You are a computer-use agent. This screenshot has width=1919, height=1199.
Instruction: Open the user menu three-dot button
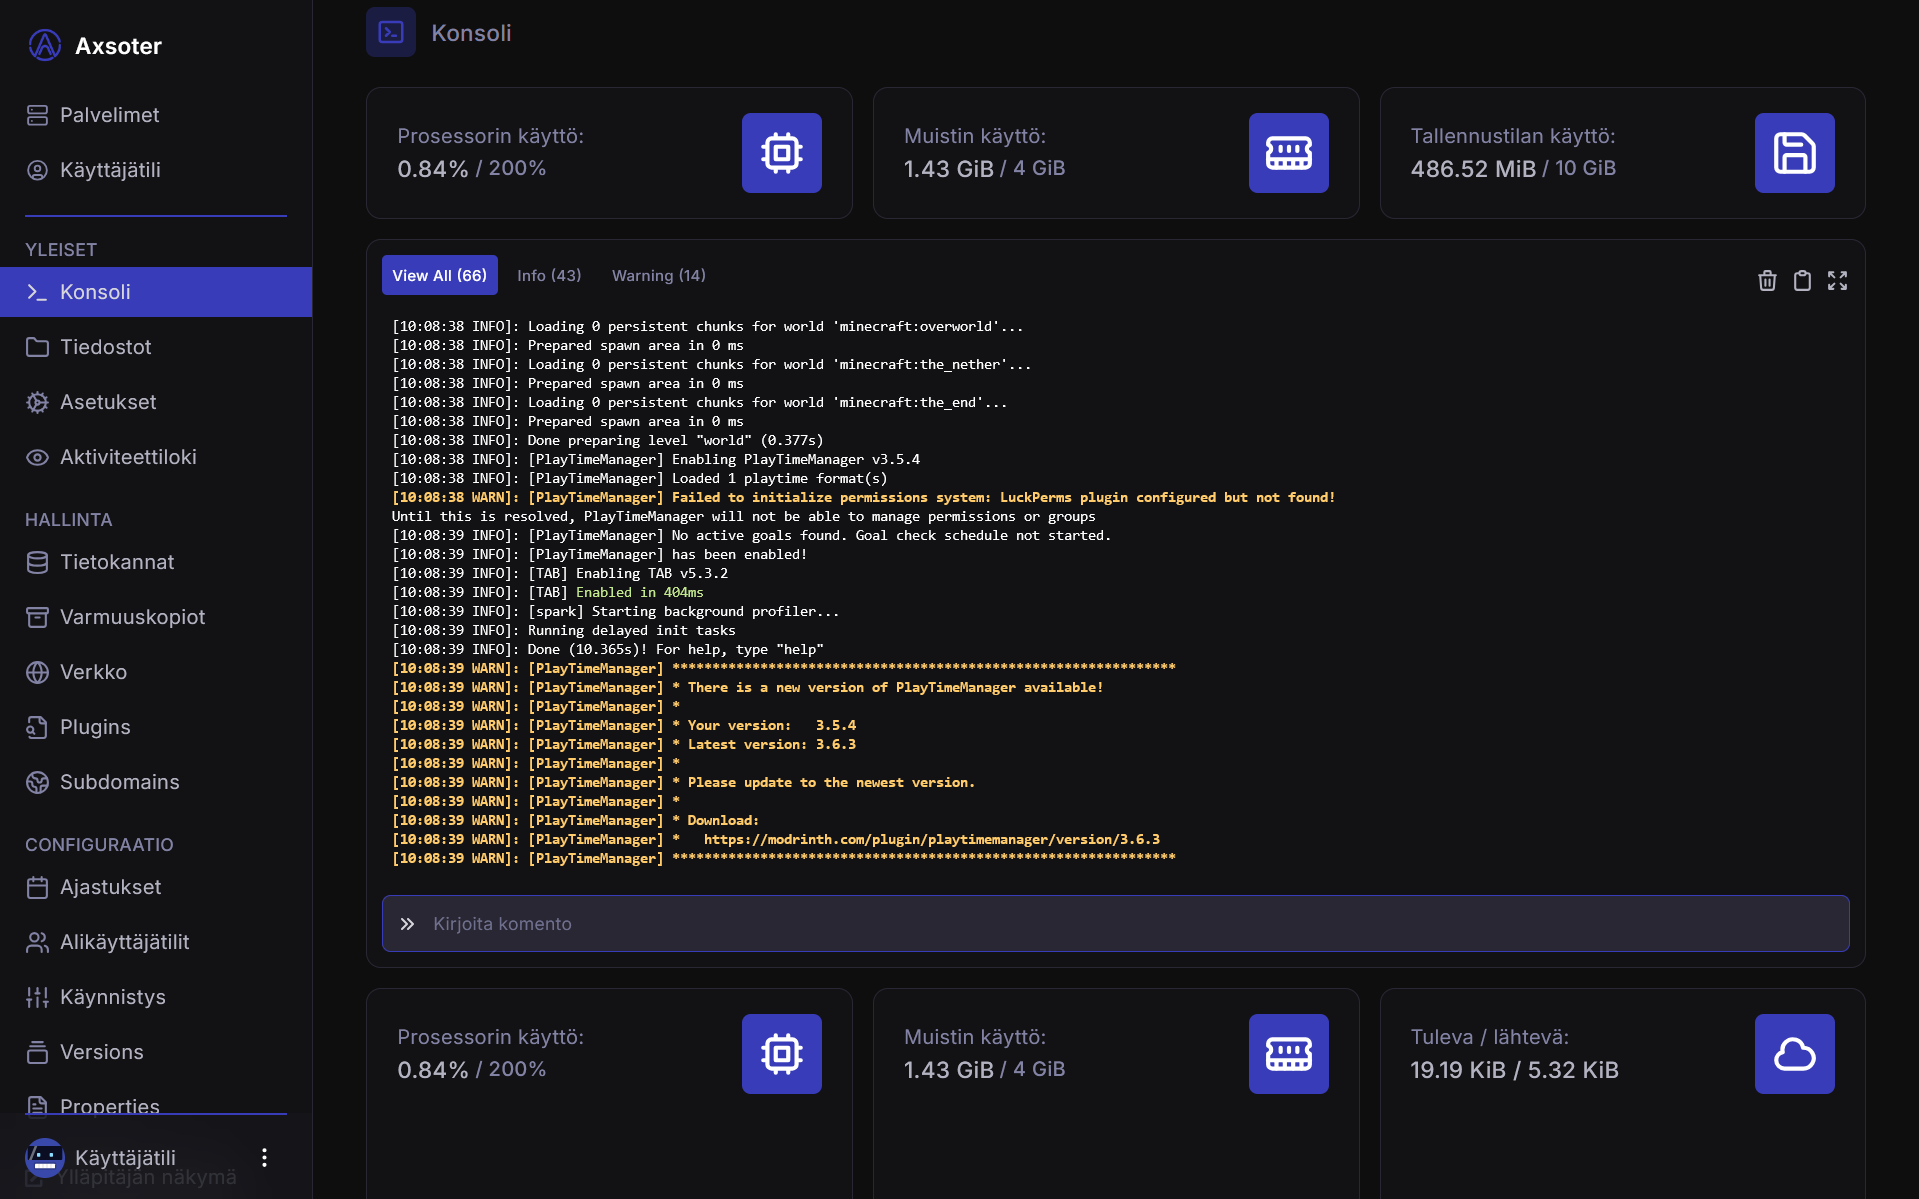click(264, 1157)
